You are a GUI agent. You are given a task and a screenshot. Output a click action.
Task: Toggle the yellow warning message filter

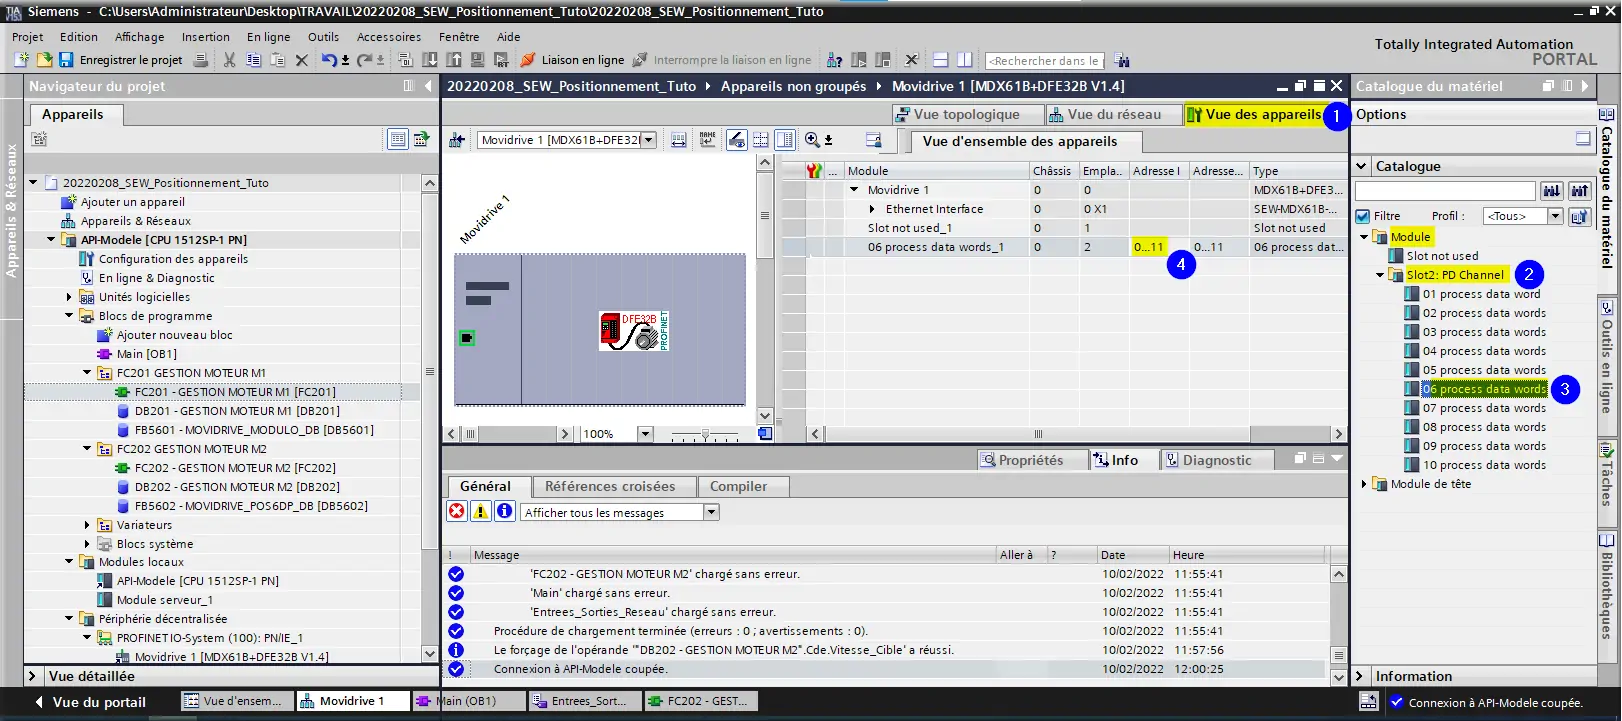pyautogui.click(x=481, y=512)
